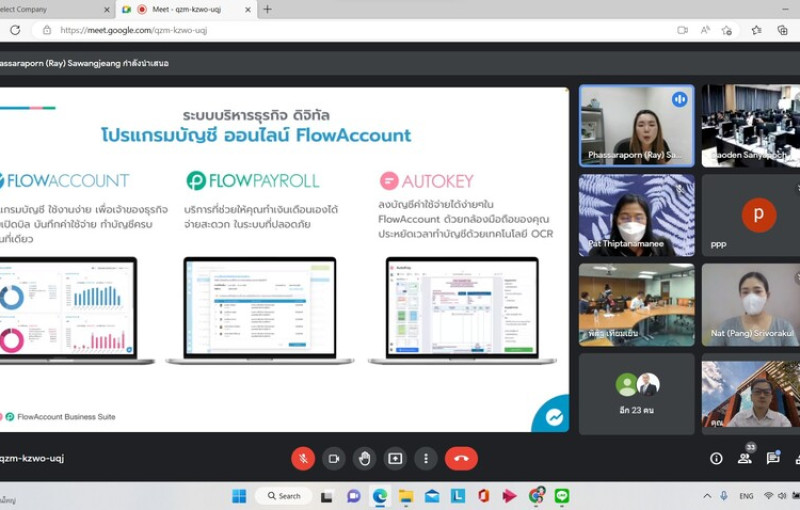The image size is (800, 510).
Task: Open the Mail app on the taskbar
Action: click(x=432, y=496)
